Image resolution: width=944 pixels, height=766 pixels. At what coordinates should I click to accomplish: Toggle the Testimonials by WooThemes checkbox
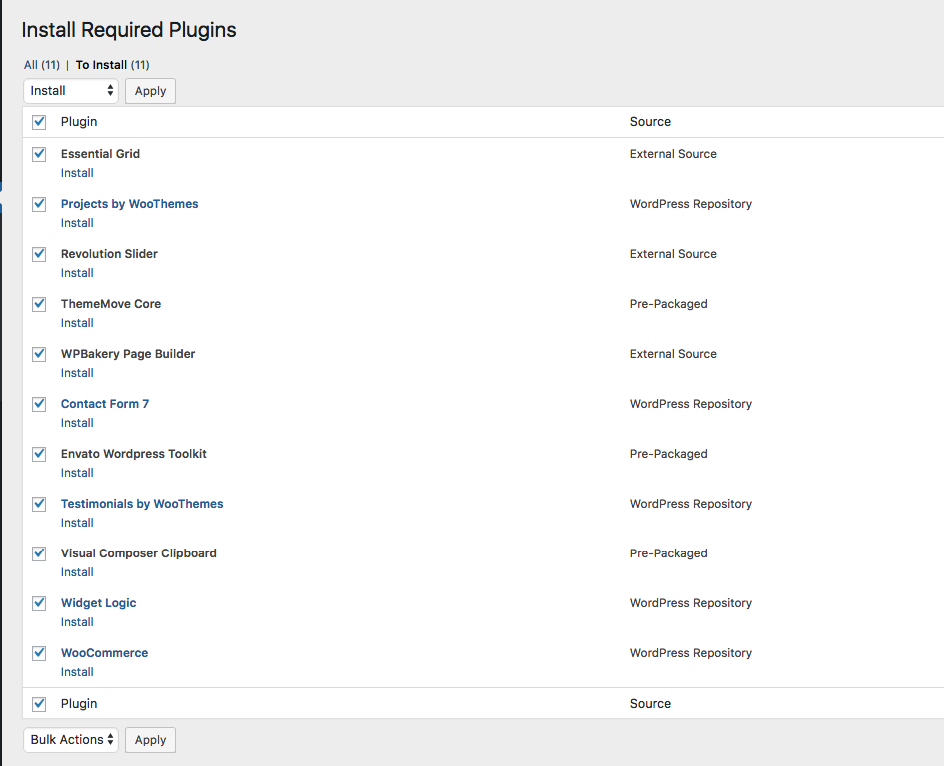[39, 504]
